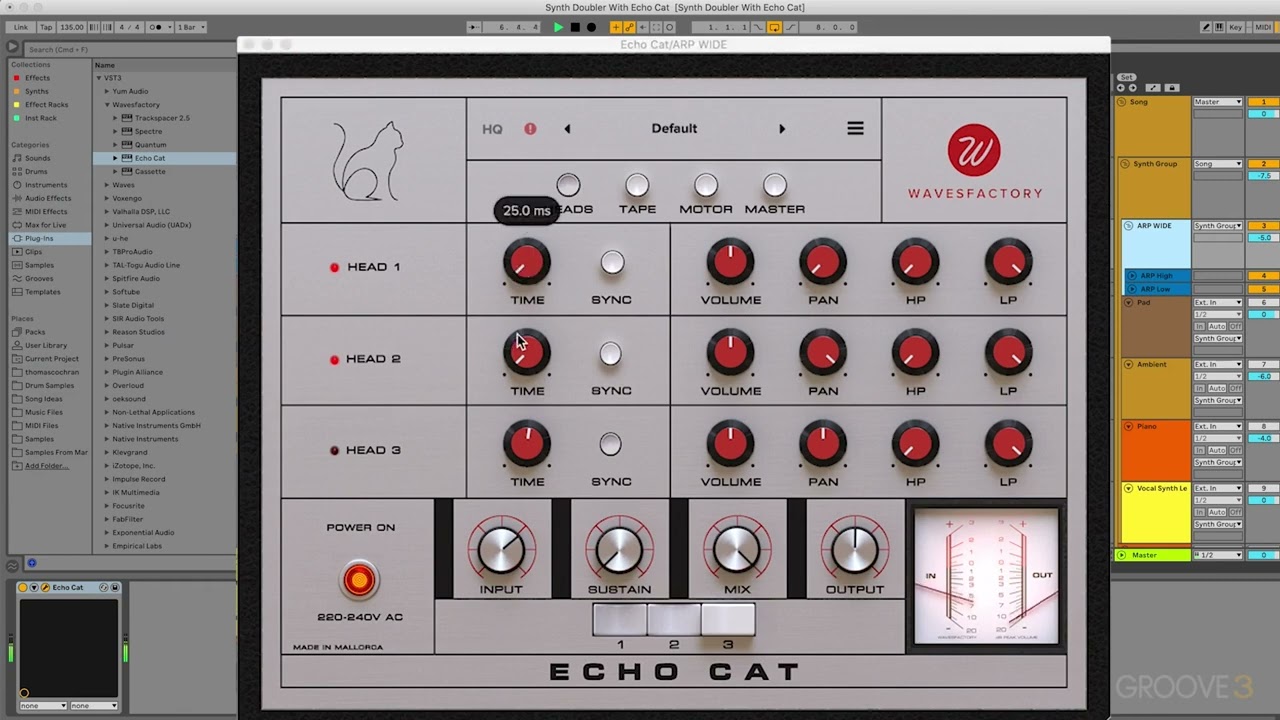Open the 1 Bar quantization dropdown

190,27
